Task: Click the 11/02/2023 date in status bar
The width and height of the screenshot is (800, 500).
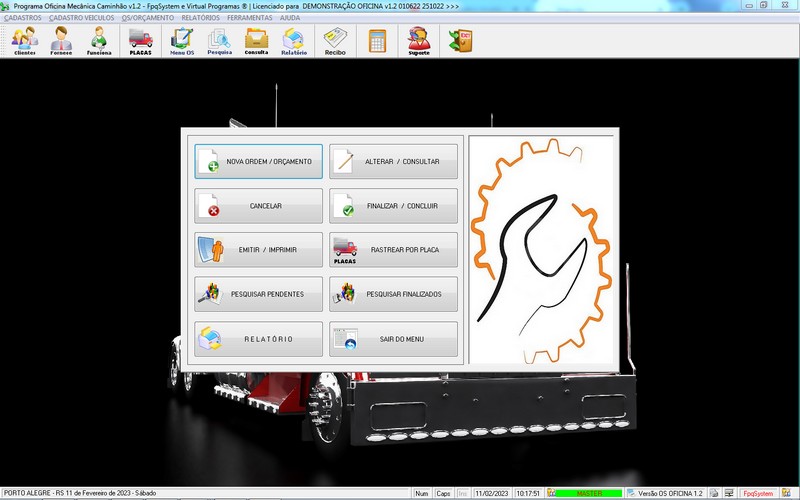Action: [x=492, y=493]
